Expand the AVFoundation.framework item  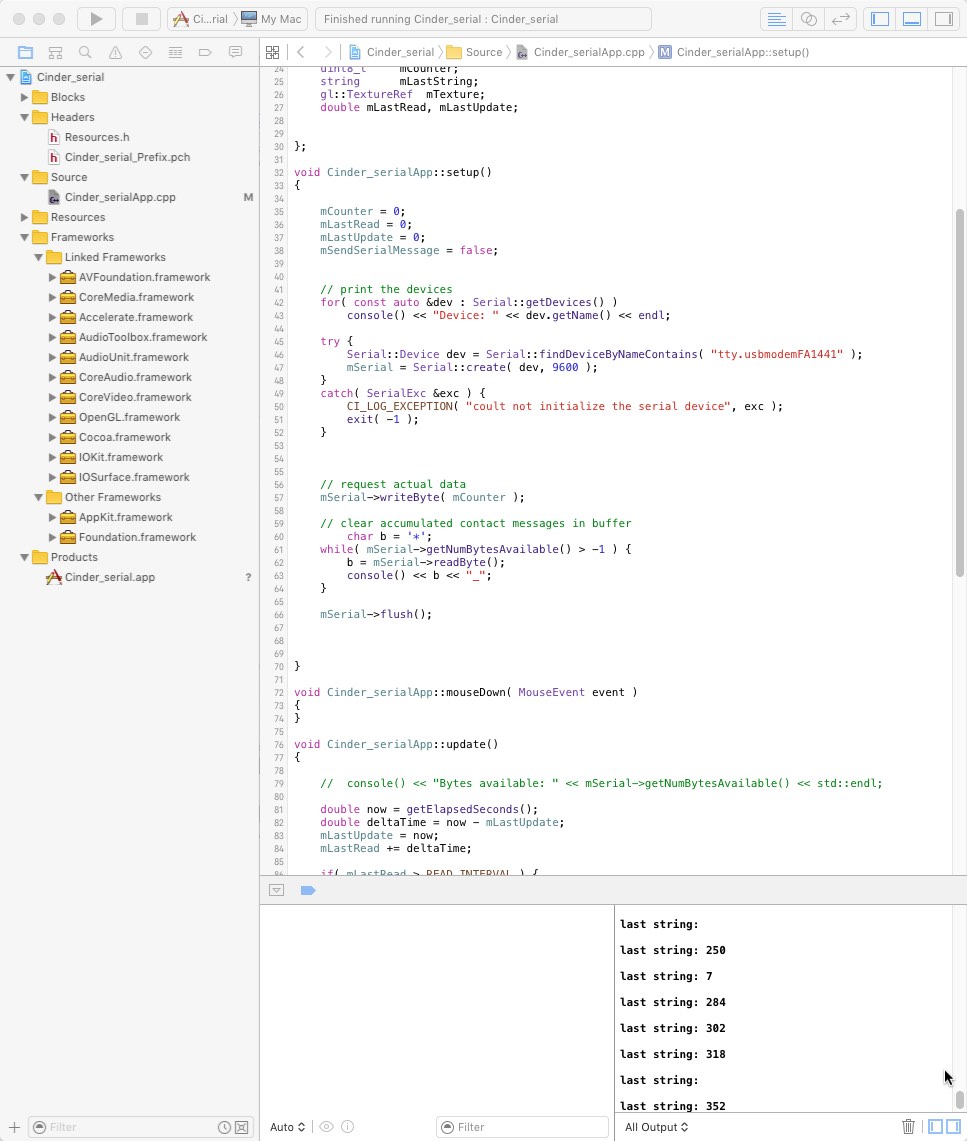coord(52,277)
